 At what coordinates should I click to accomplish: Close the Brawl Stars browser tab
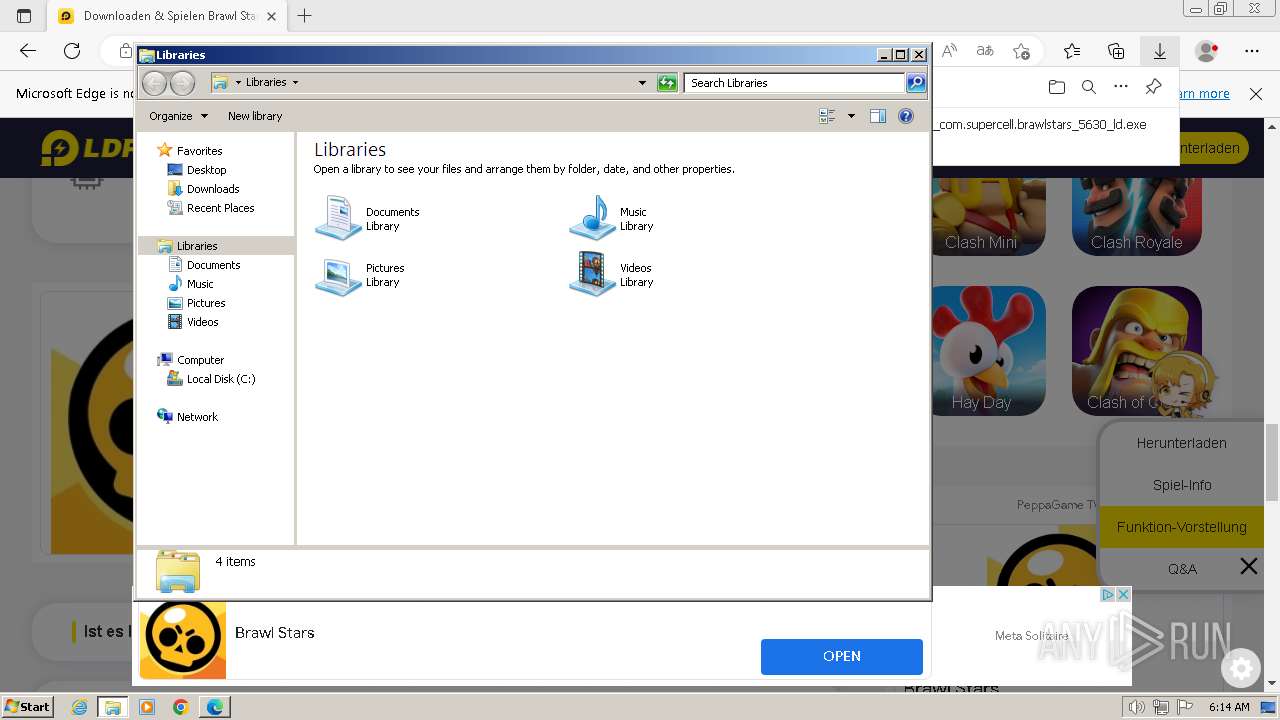point(272,16)
